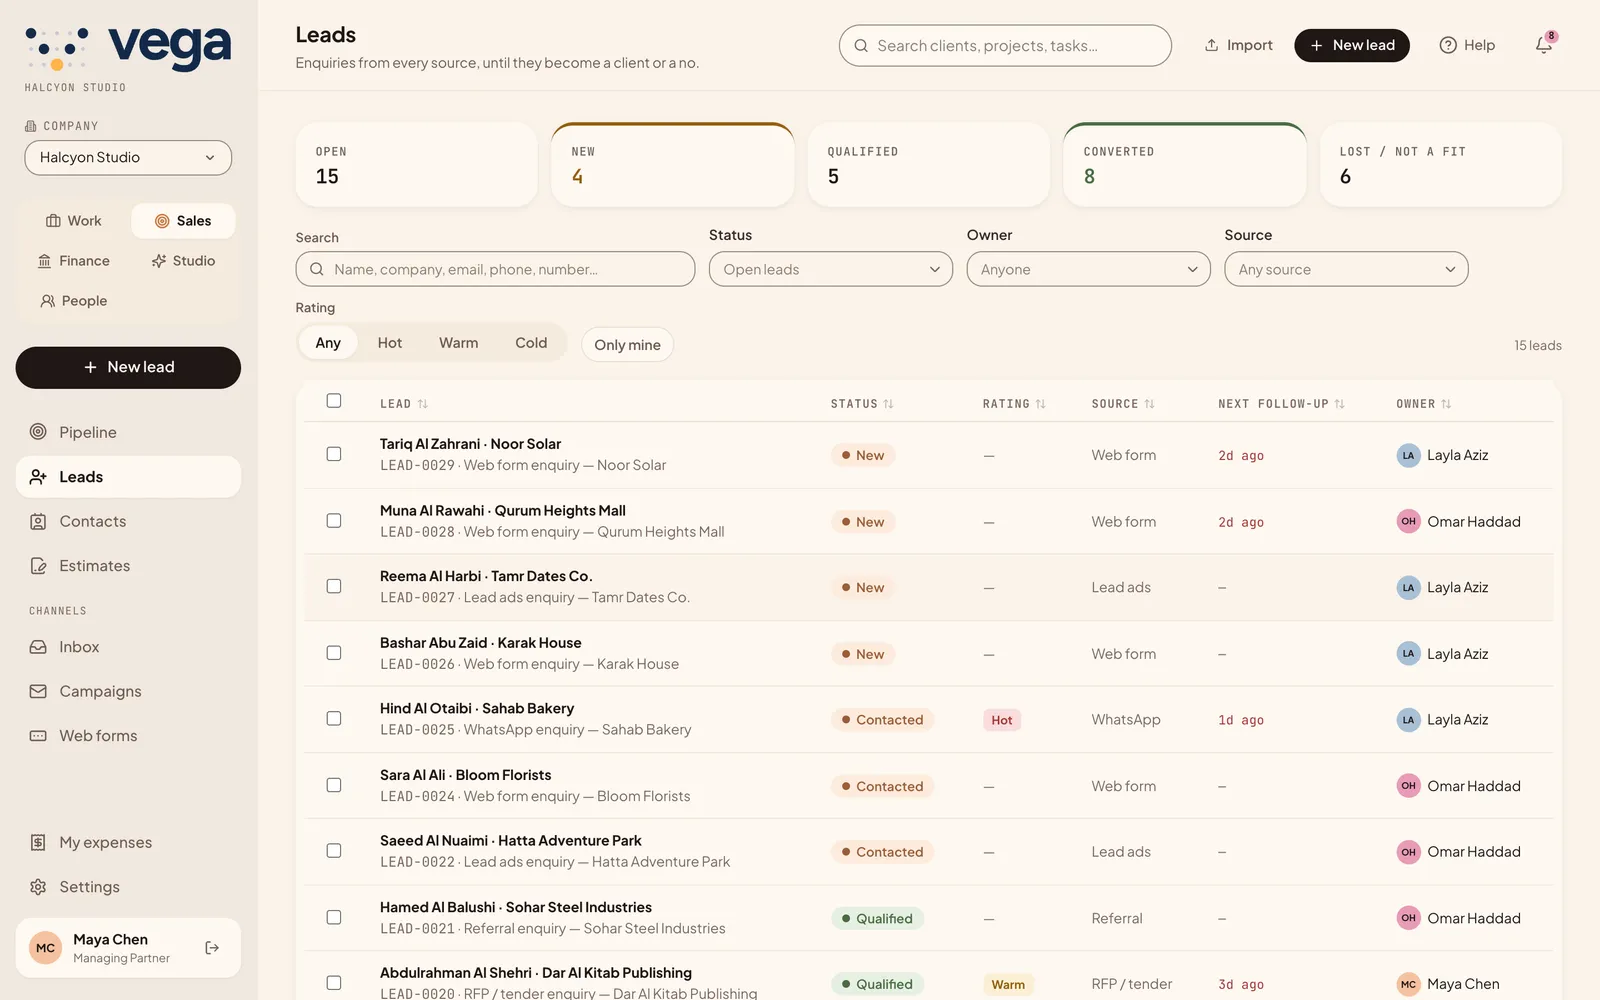Image resolution: width=1600 pixels, height=1000 pixels.
Task: Focus the global search clients field
Action: (1005, 46)
